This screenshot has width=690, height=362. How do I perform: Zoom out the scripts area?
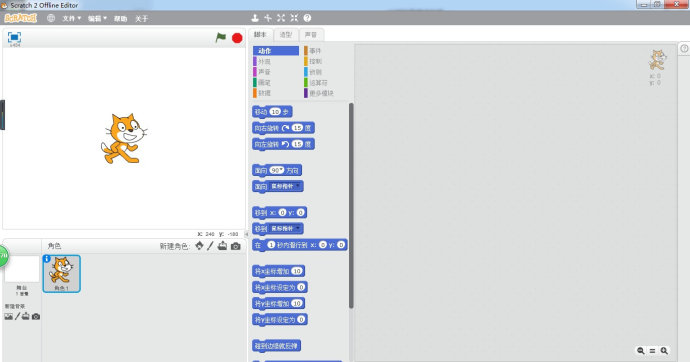click(641, 351)
